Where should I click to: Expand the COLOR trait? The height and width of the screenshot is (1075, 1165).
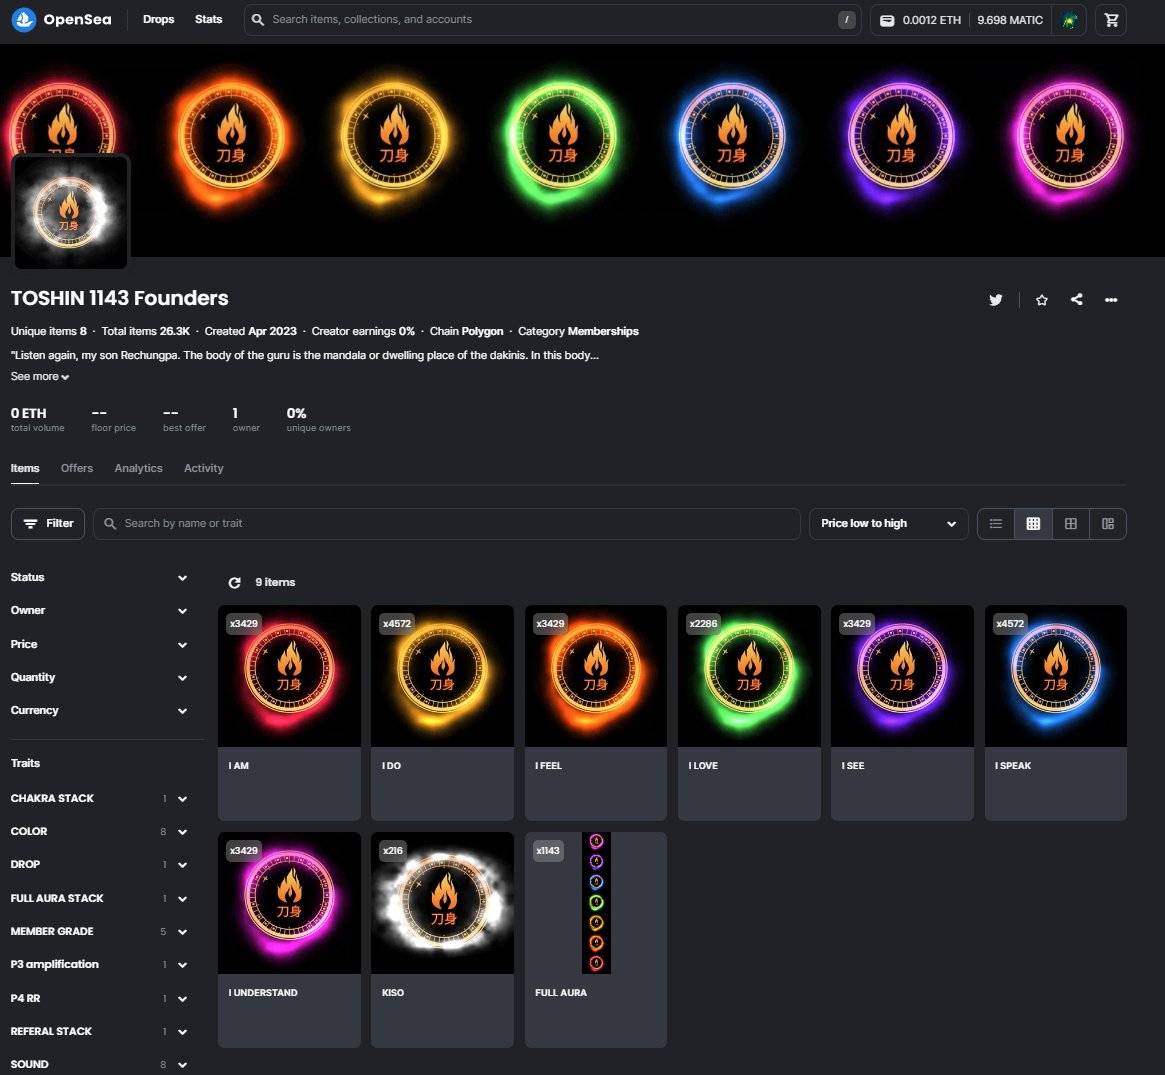(x=100, y=831)
